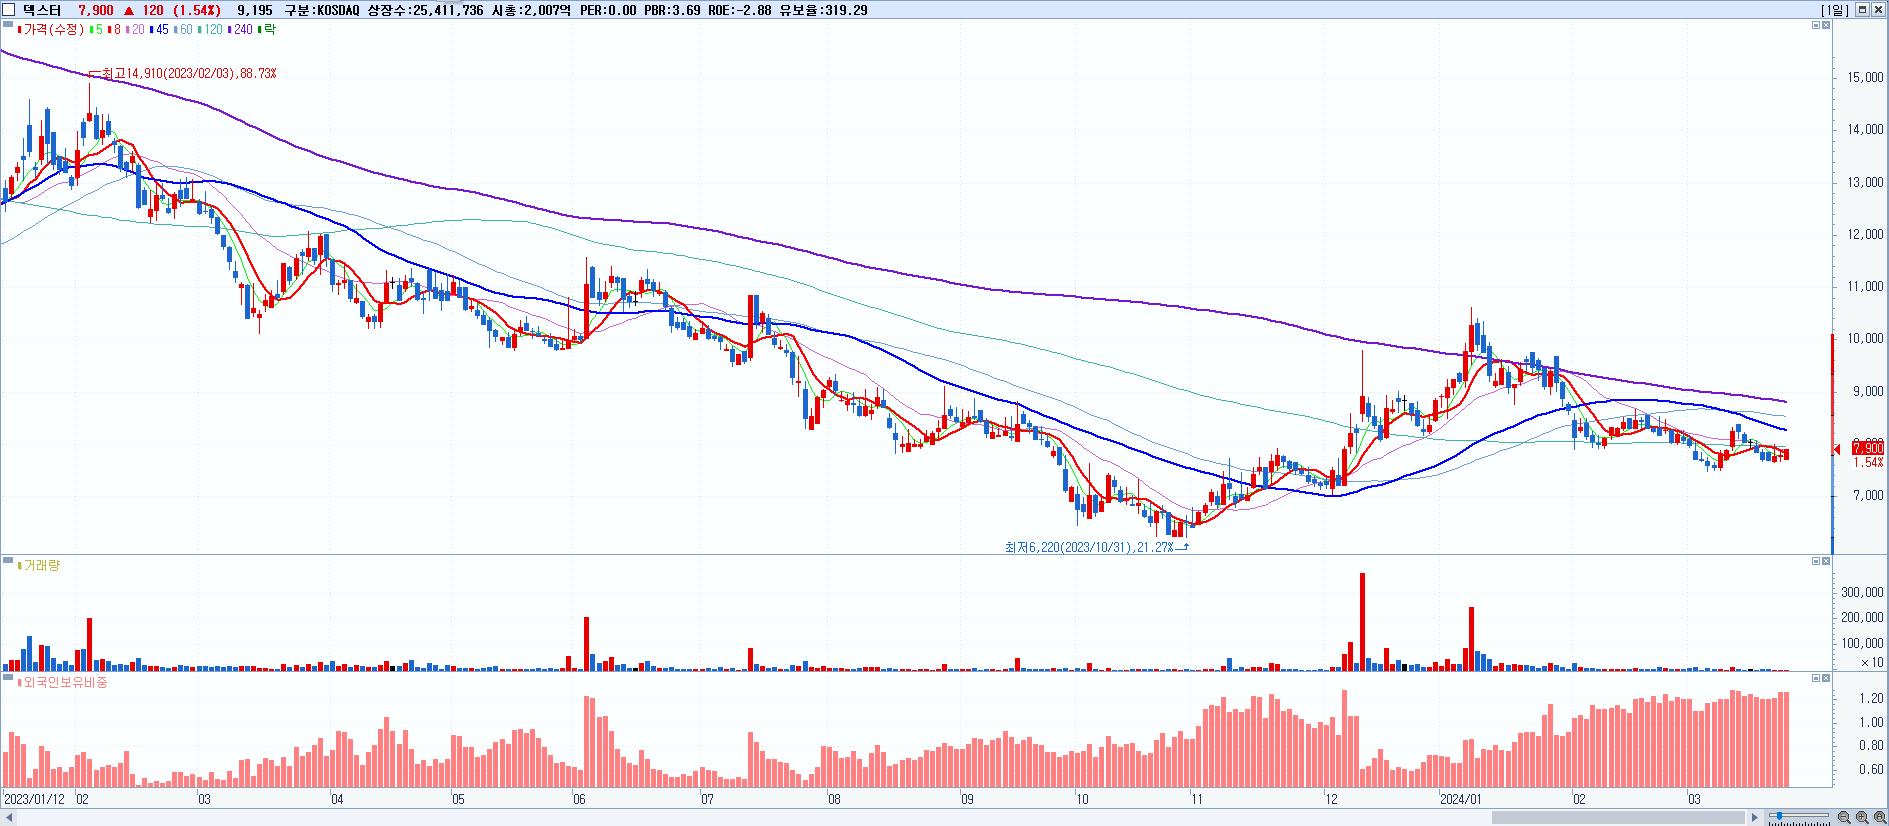The width and height of the screenshot is (1889, 826).
Task: Click the 1.20 foreign holding axis label
Action: [1872, 698]
